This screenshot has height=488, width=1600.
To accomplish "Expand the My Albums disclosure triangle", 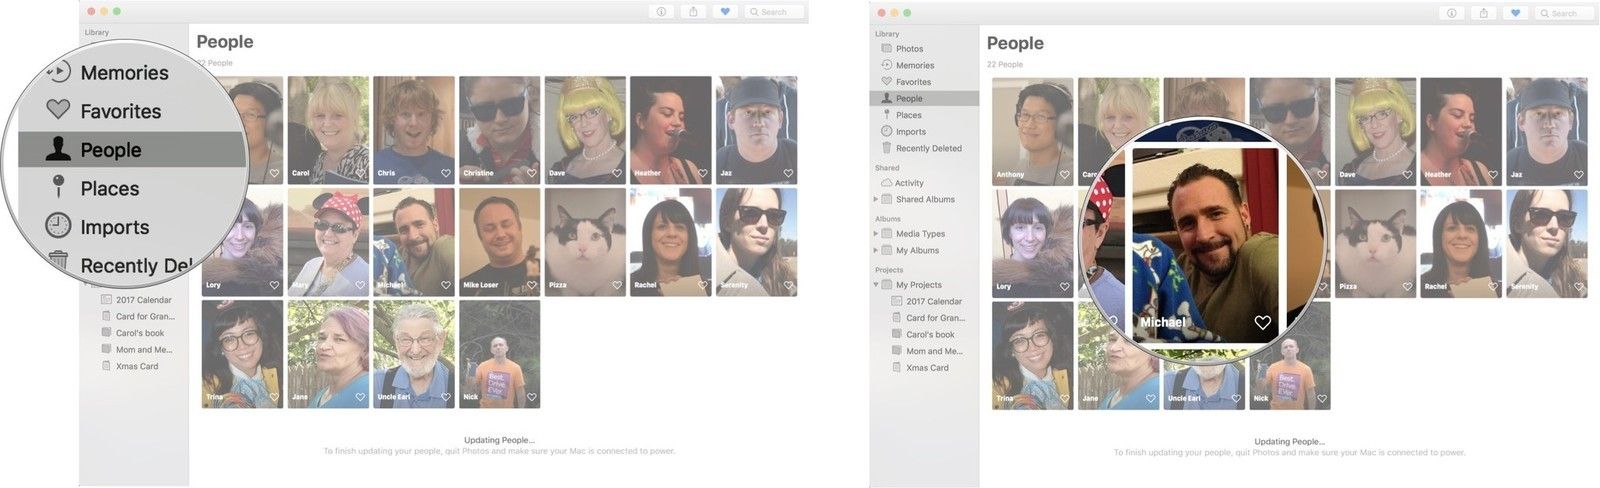I will (x=876, y=250).
